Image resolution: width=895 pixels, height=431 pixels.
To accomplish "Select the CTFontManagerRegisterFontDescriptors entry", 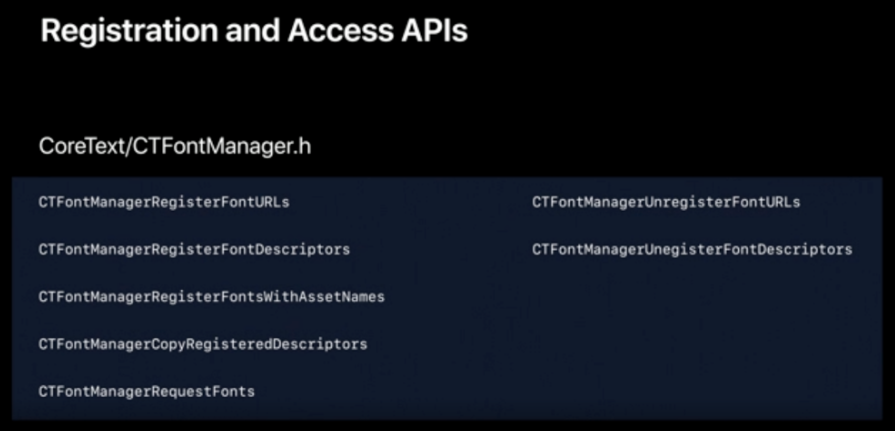I will [194, 249].
